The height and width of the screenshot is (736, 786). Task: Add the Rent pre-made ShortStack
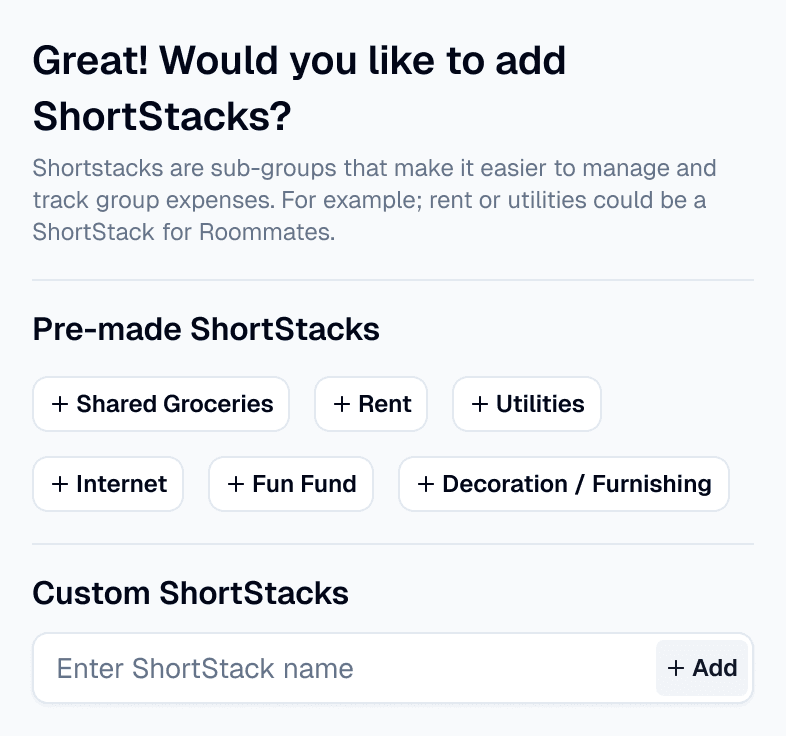click(372, 404)
